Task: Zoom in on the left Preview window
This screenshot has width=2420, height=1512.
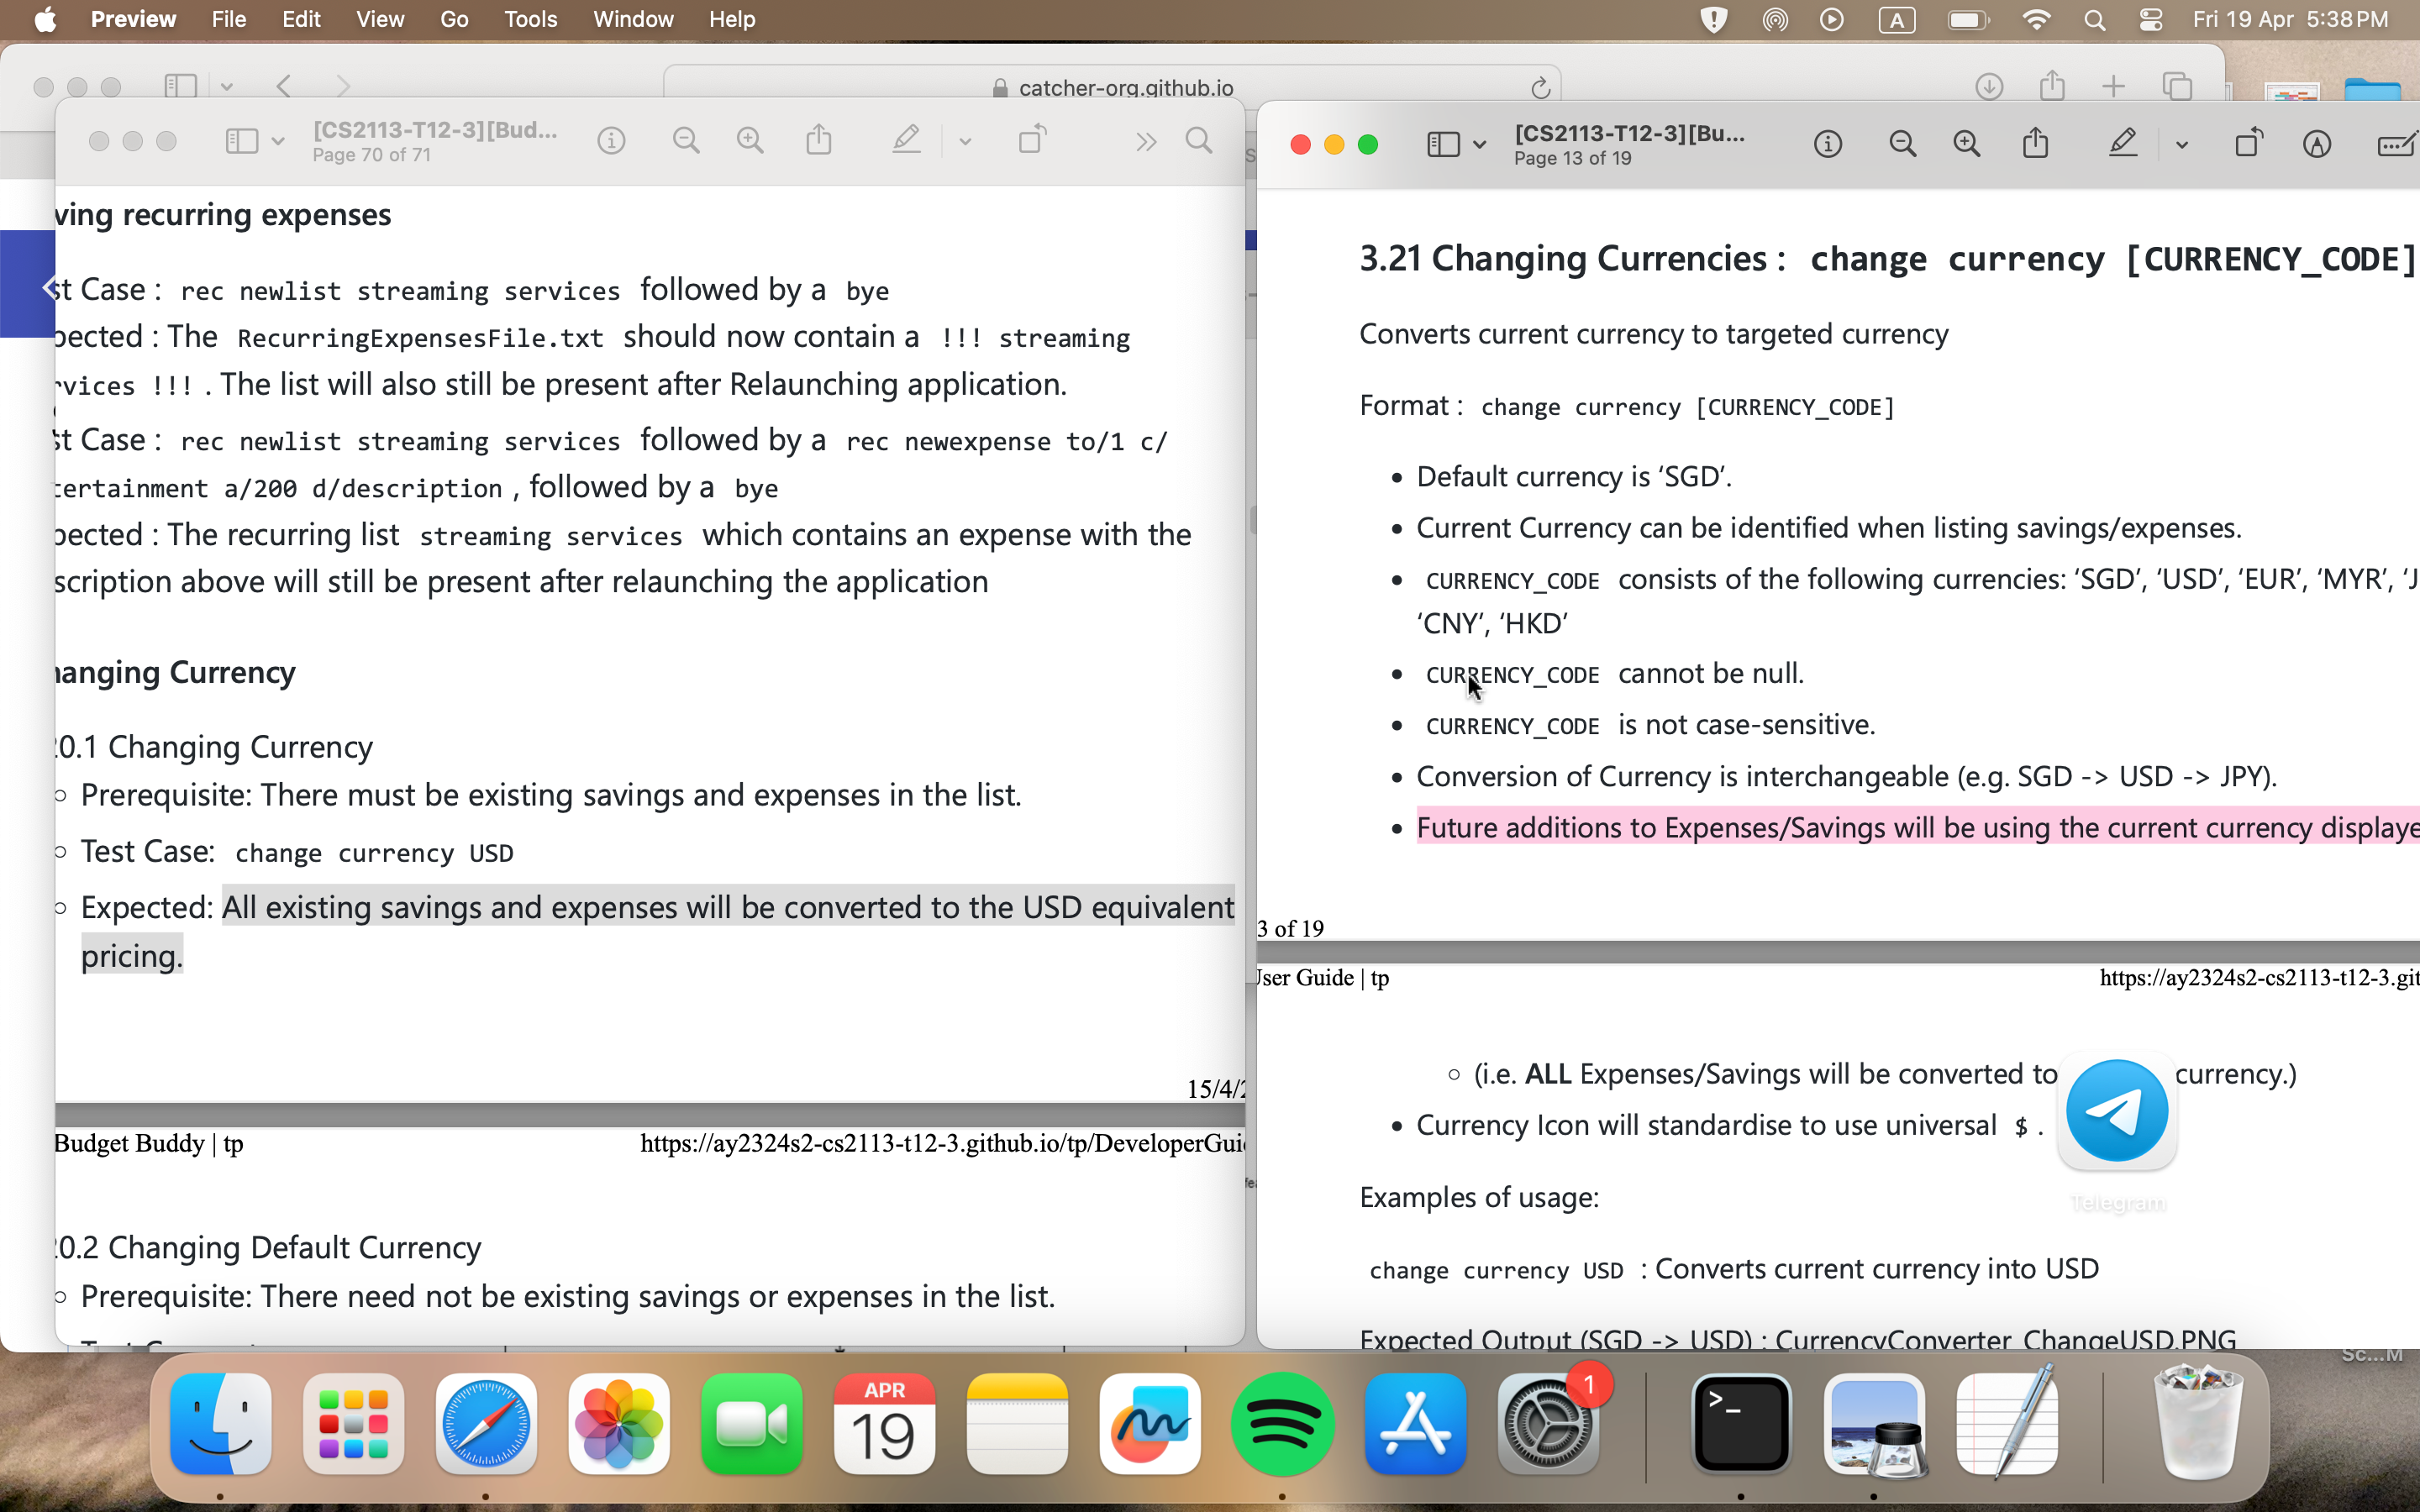Action: (x=750, y=141)
